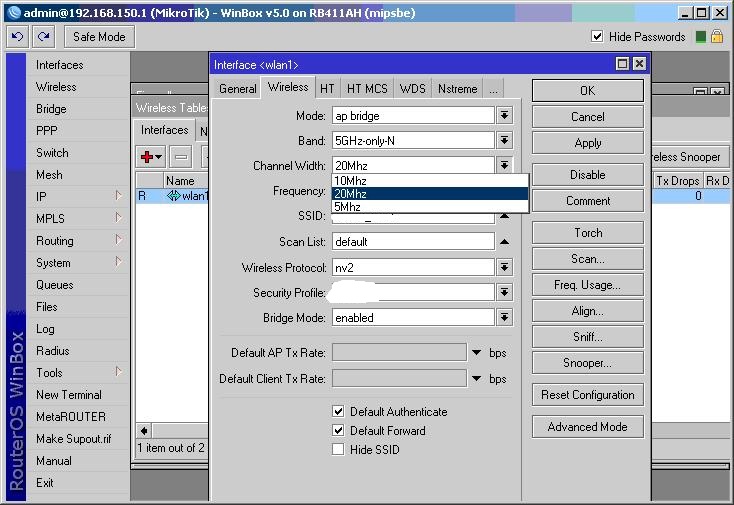Switch to the HT tab
Screen dimensions: 734x505
click(x=327, y=88)
